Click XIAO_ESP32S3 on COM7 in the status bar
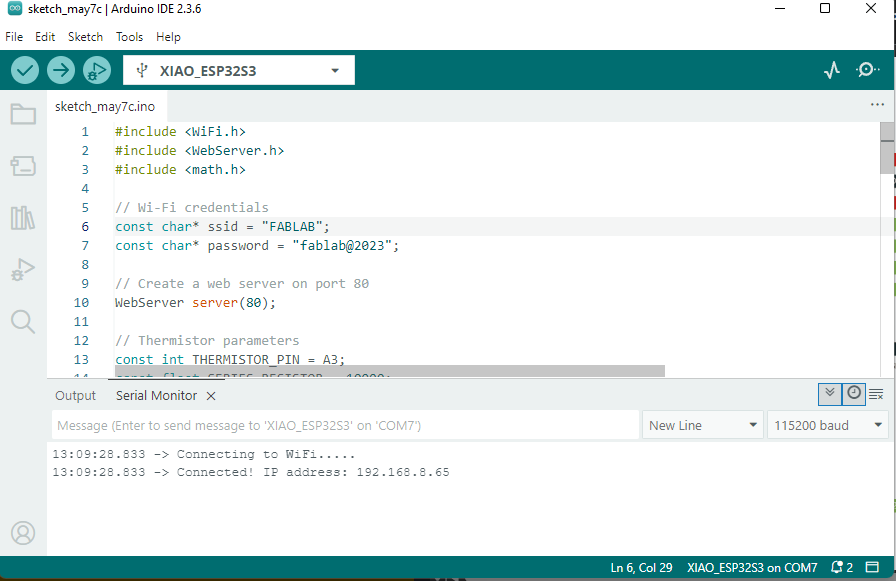 [x=752, y=567]
